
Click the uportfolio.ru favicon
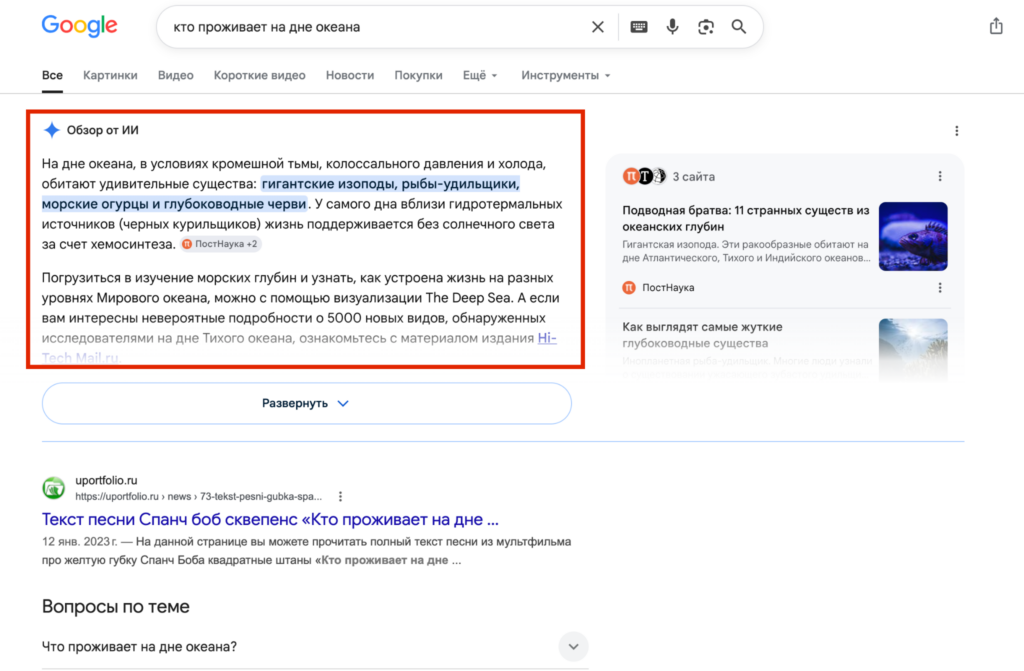(54, 487)
